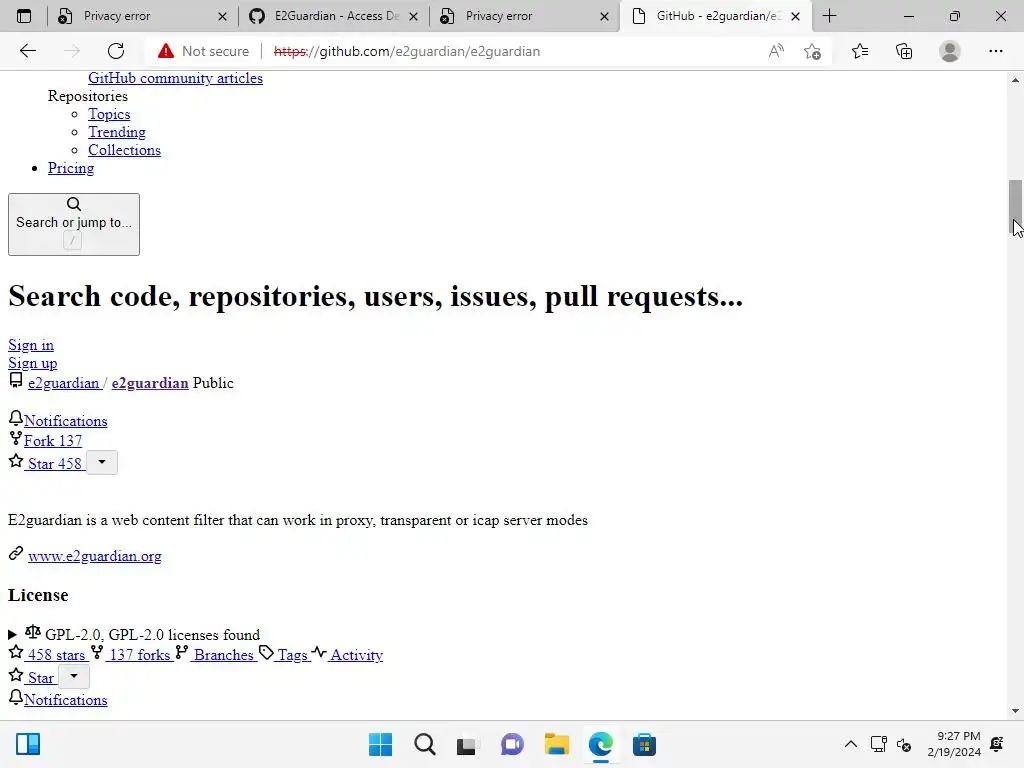The height and width of the screenshot is (768, 1024).
Task: Open the Favorites list icon
Action: point(859,51)
